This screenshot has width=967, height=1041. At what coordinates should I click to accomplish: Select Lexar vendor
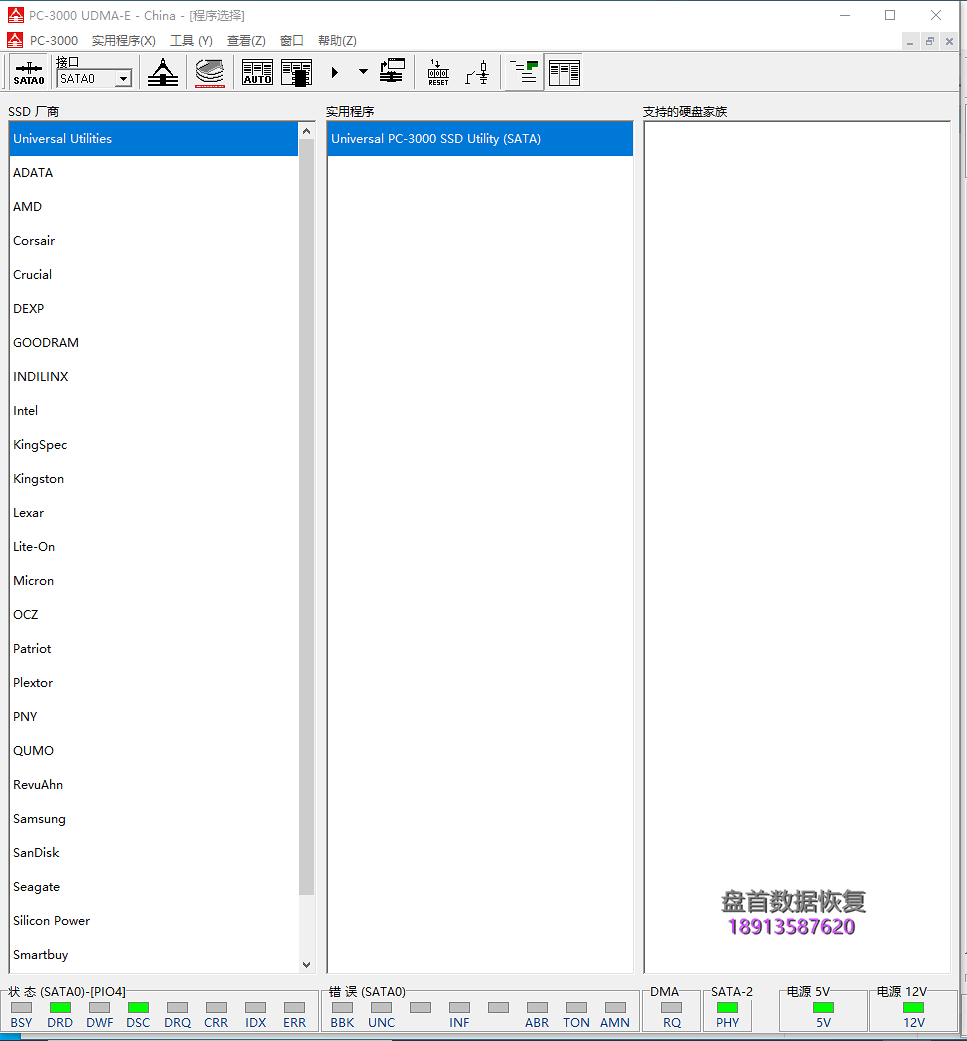coord(154,513)
